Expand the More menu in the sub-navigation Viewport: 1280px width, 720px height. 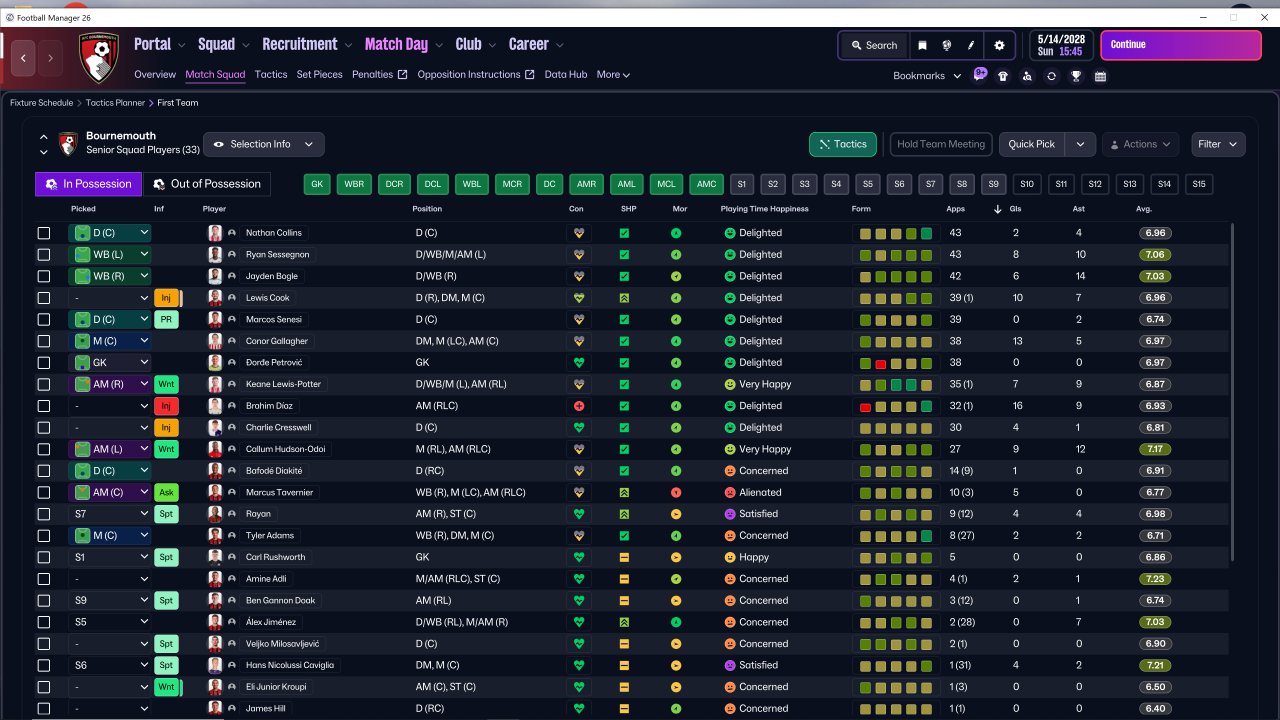point(613,75)
